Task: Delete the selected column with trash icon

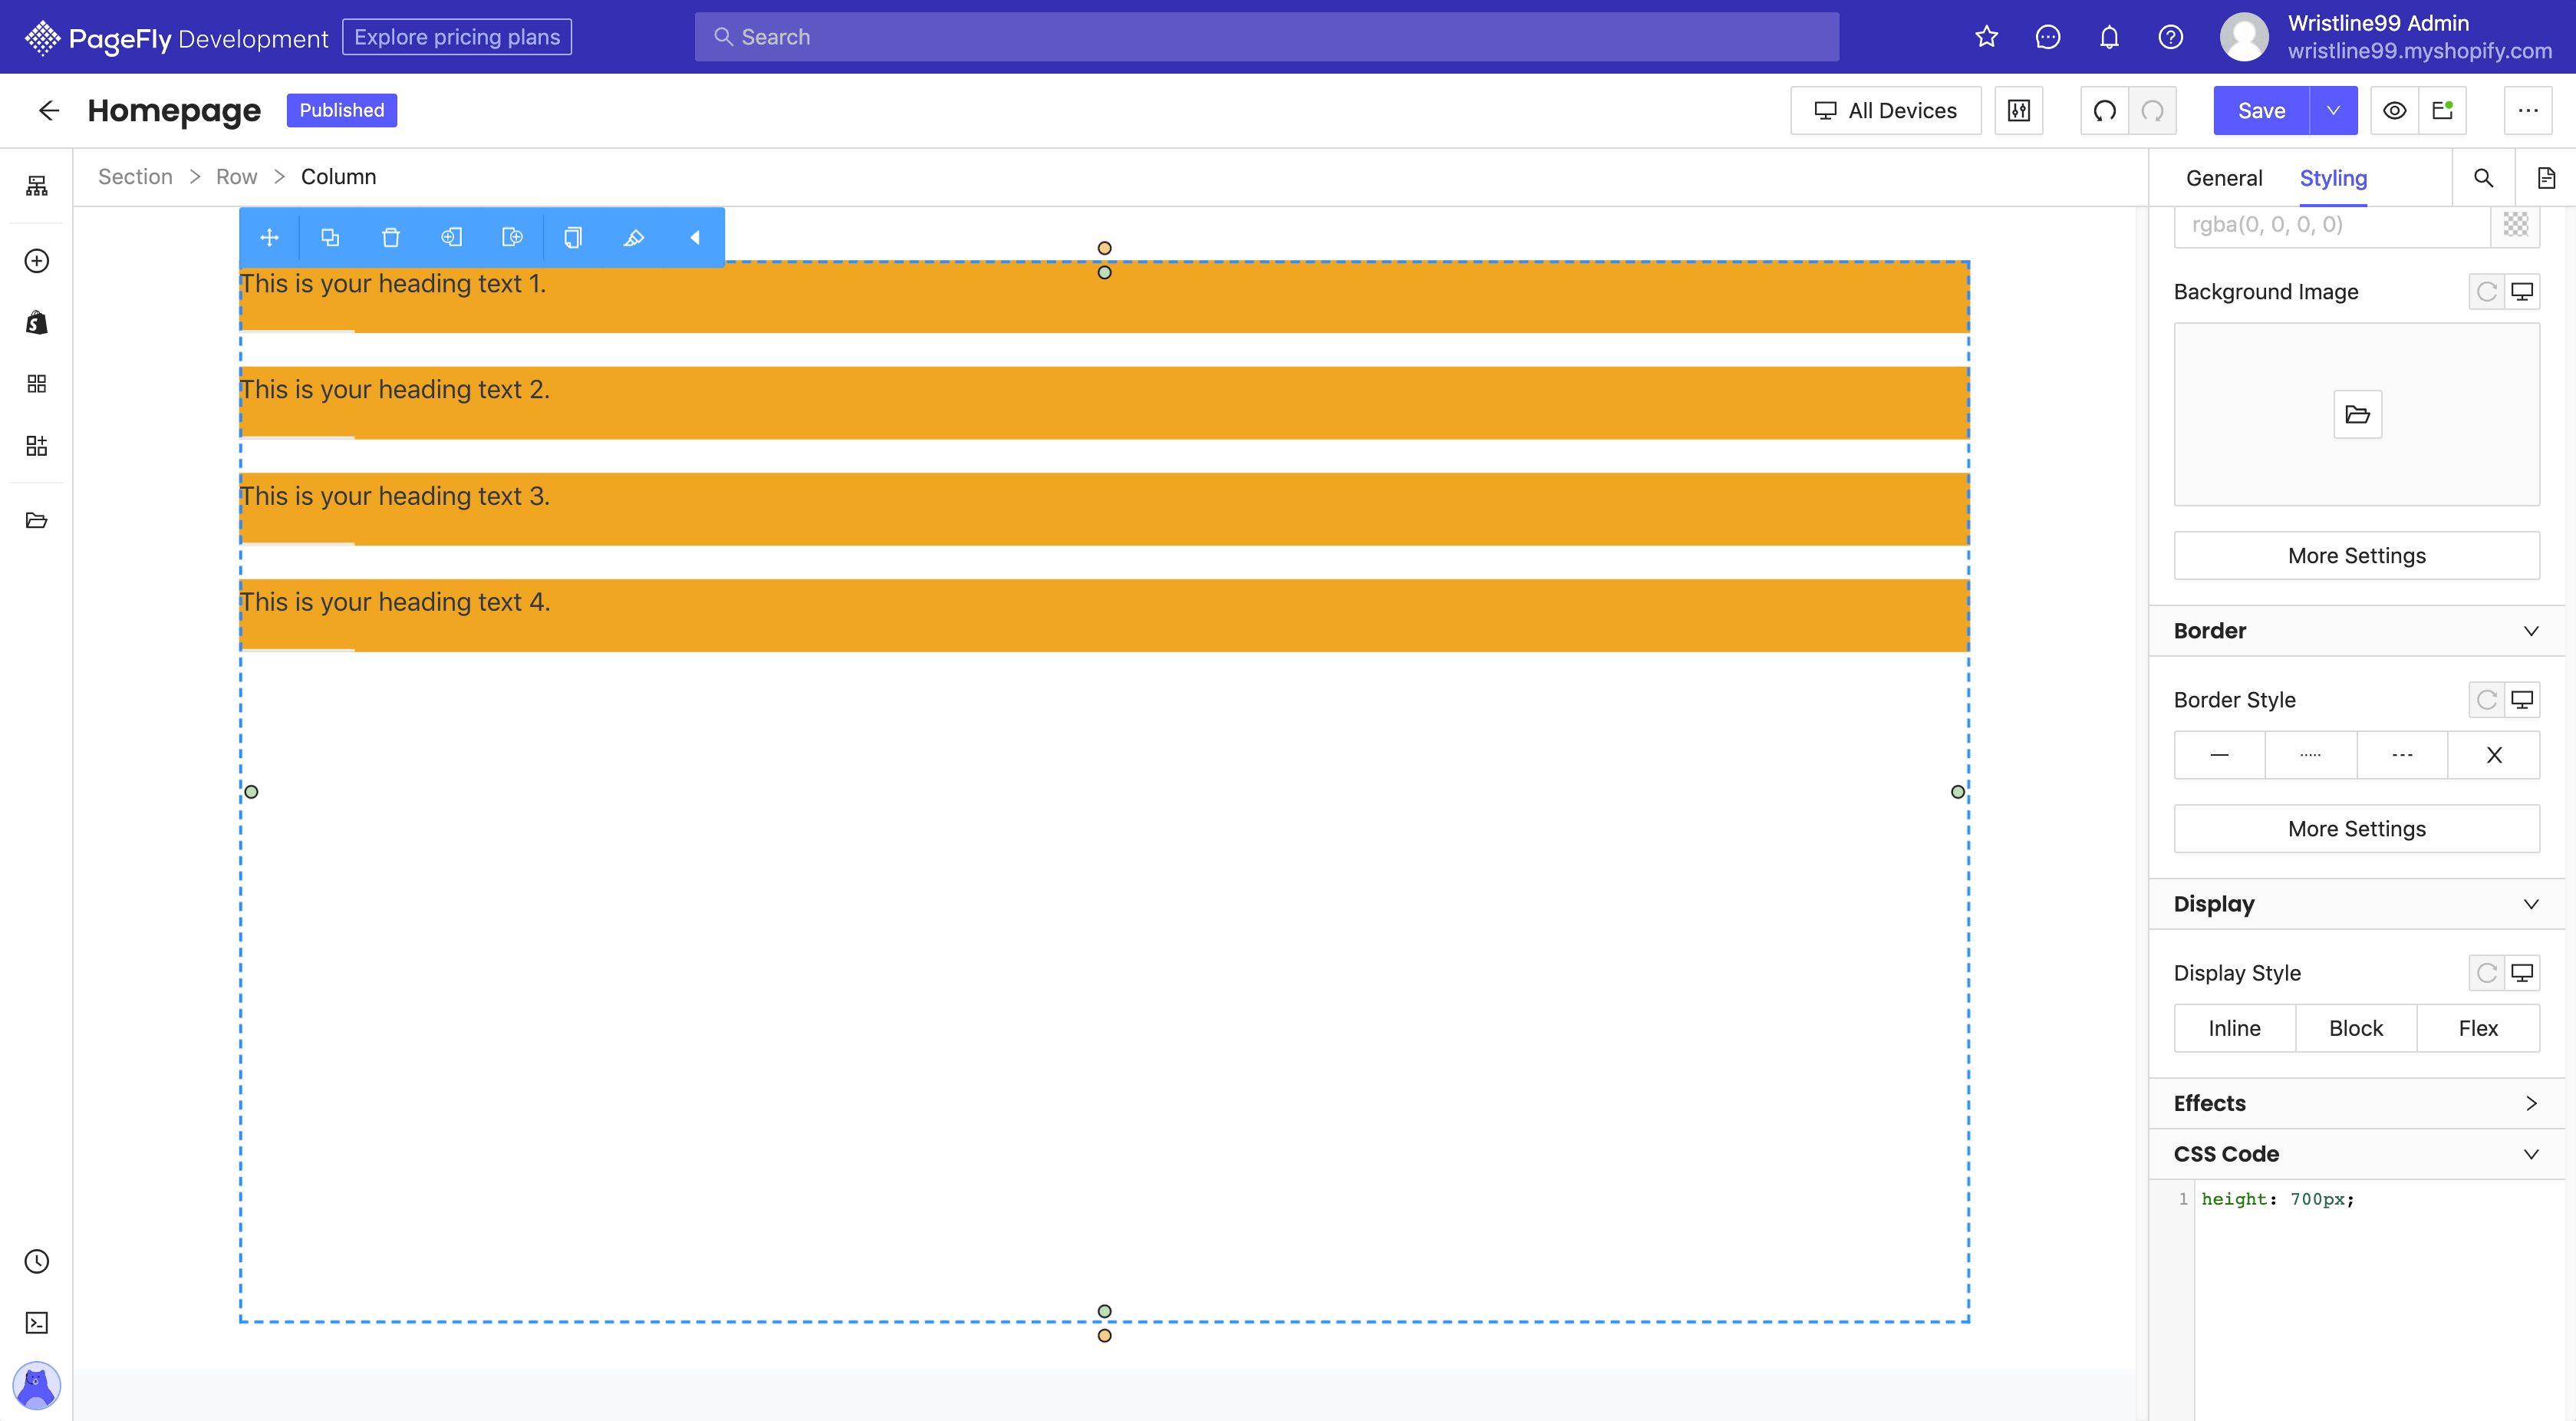Action: point(391,237)
